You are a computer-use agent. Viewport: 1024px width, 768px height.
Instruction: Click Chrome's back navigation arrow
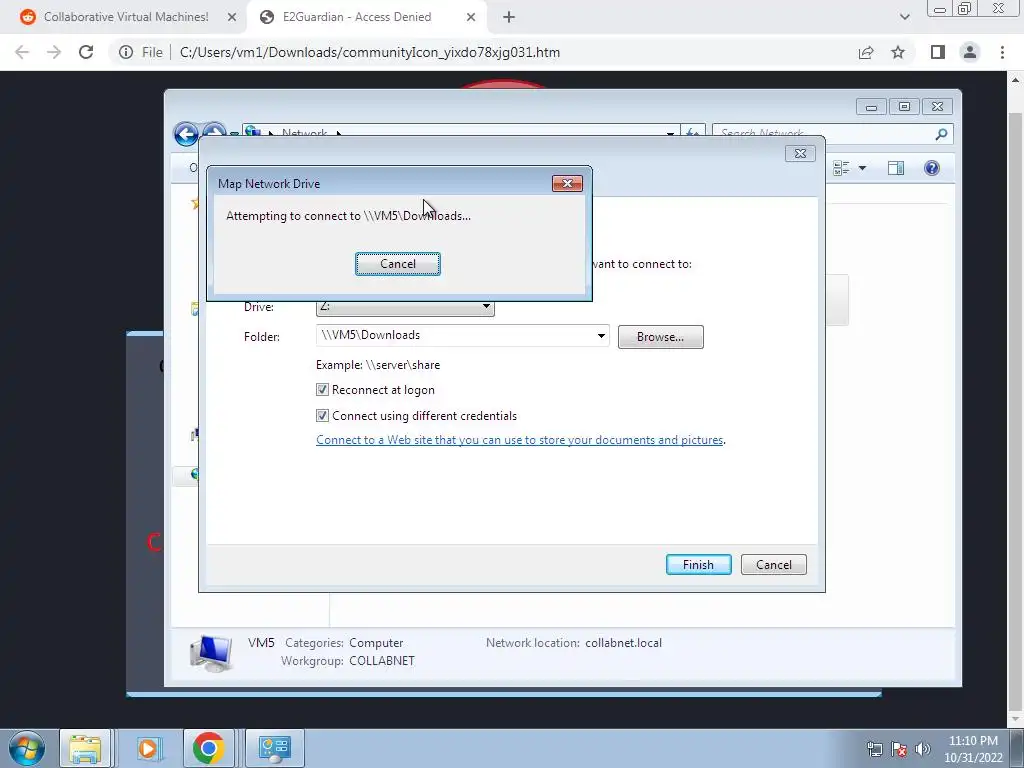22,52
